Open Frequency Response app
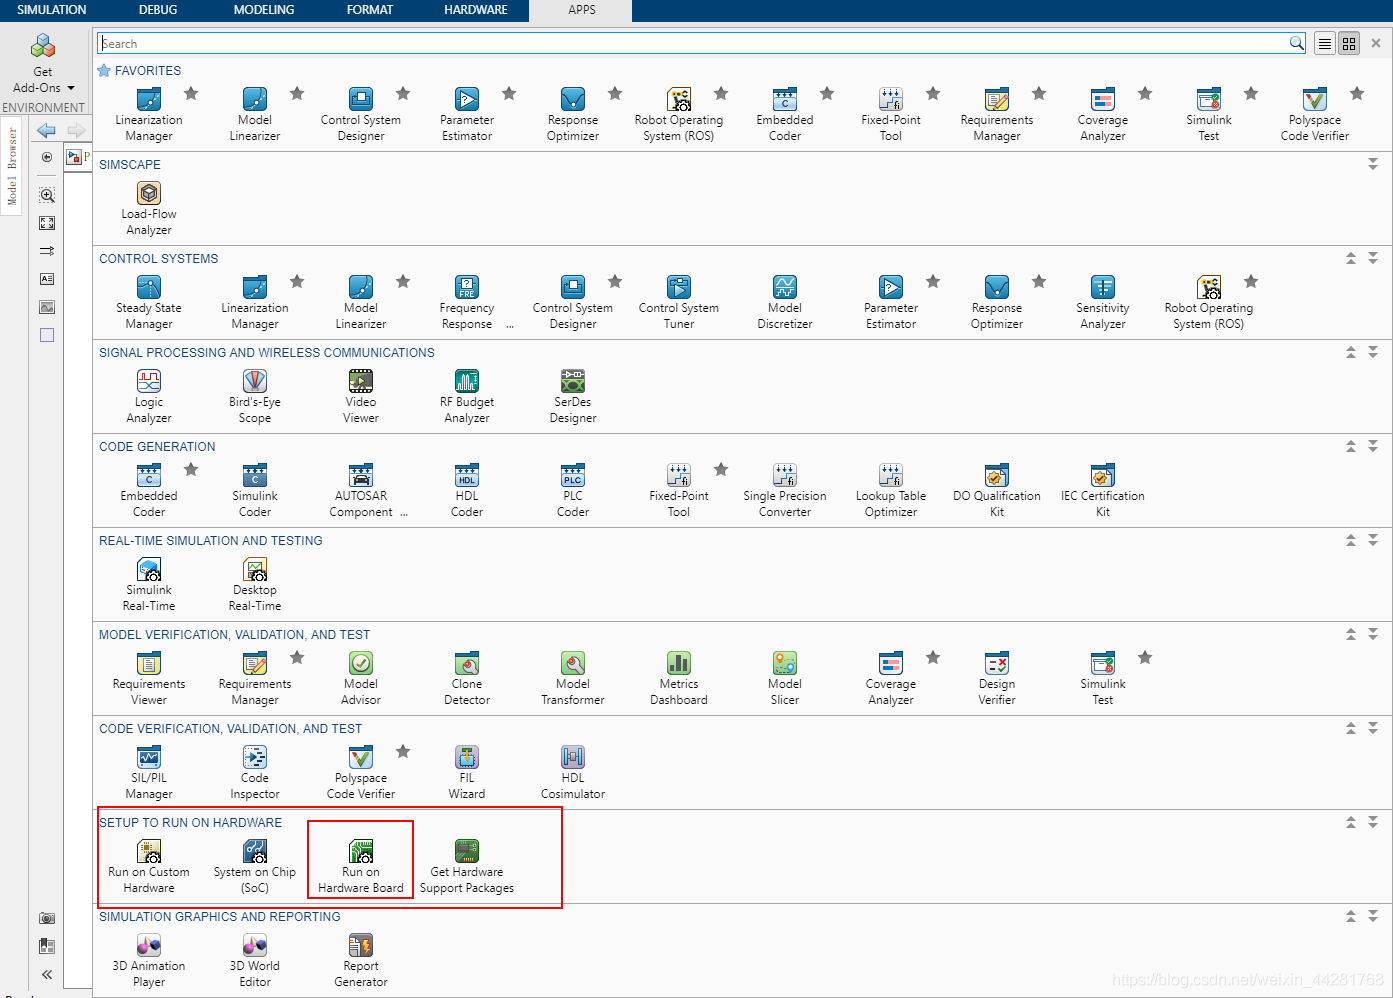This screenshot has height=998, width=1393. (x=467, y=302)
